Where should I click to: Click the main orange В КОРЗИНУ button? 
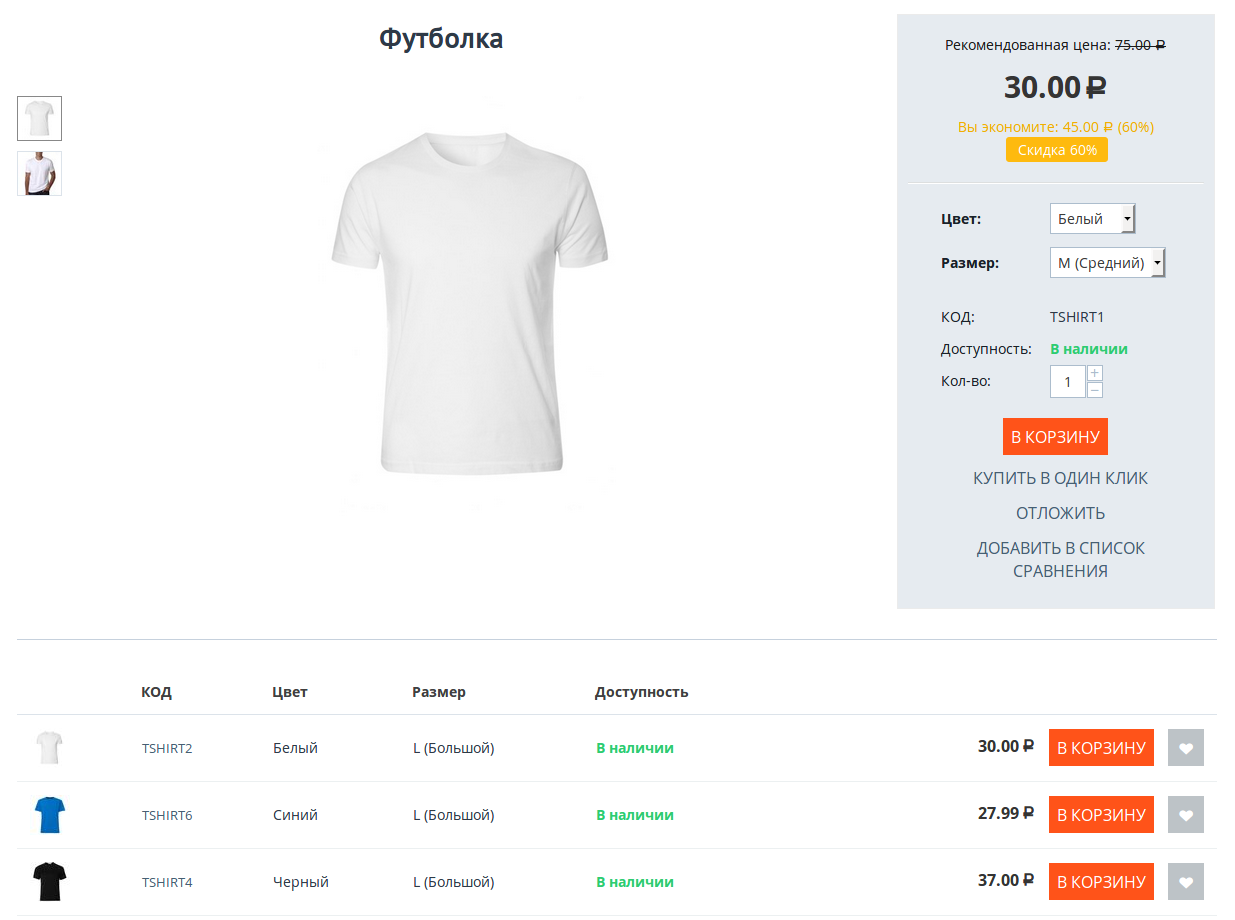1055,437
